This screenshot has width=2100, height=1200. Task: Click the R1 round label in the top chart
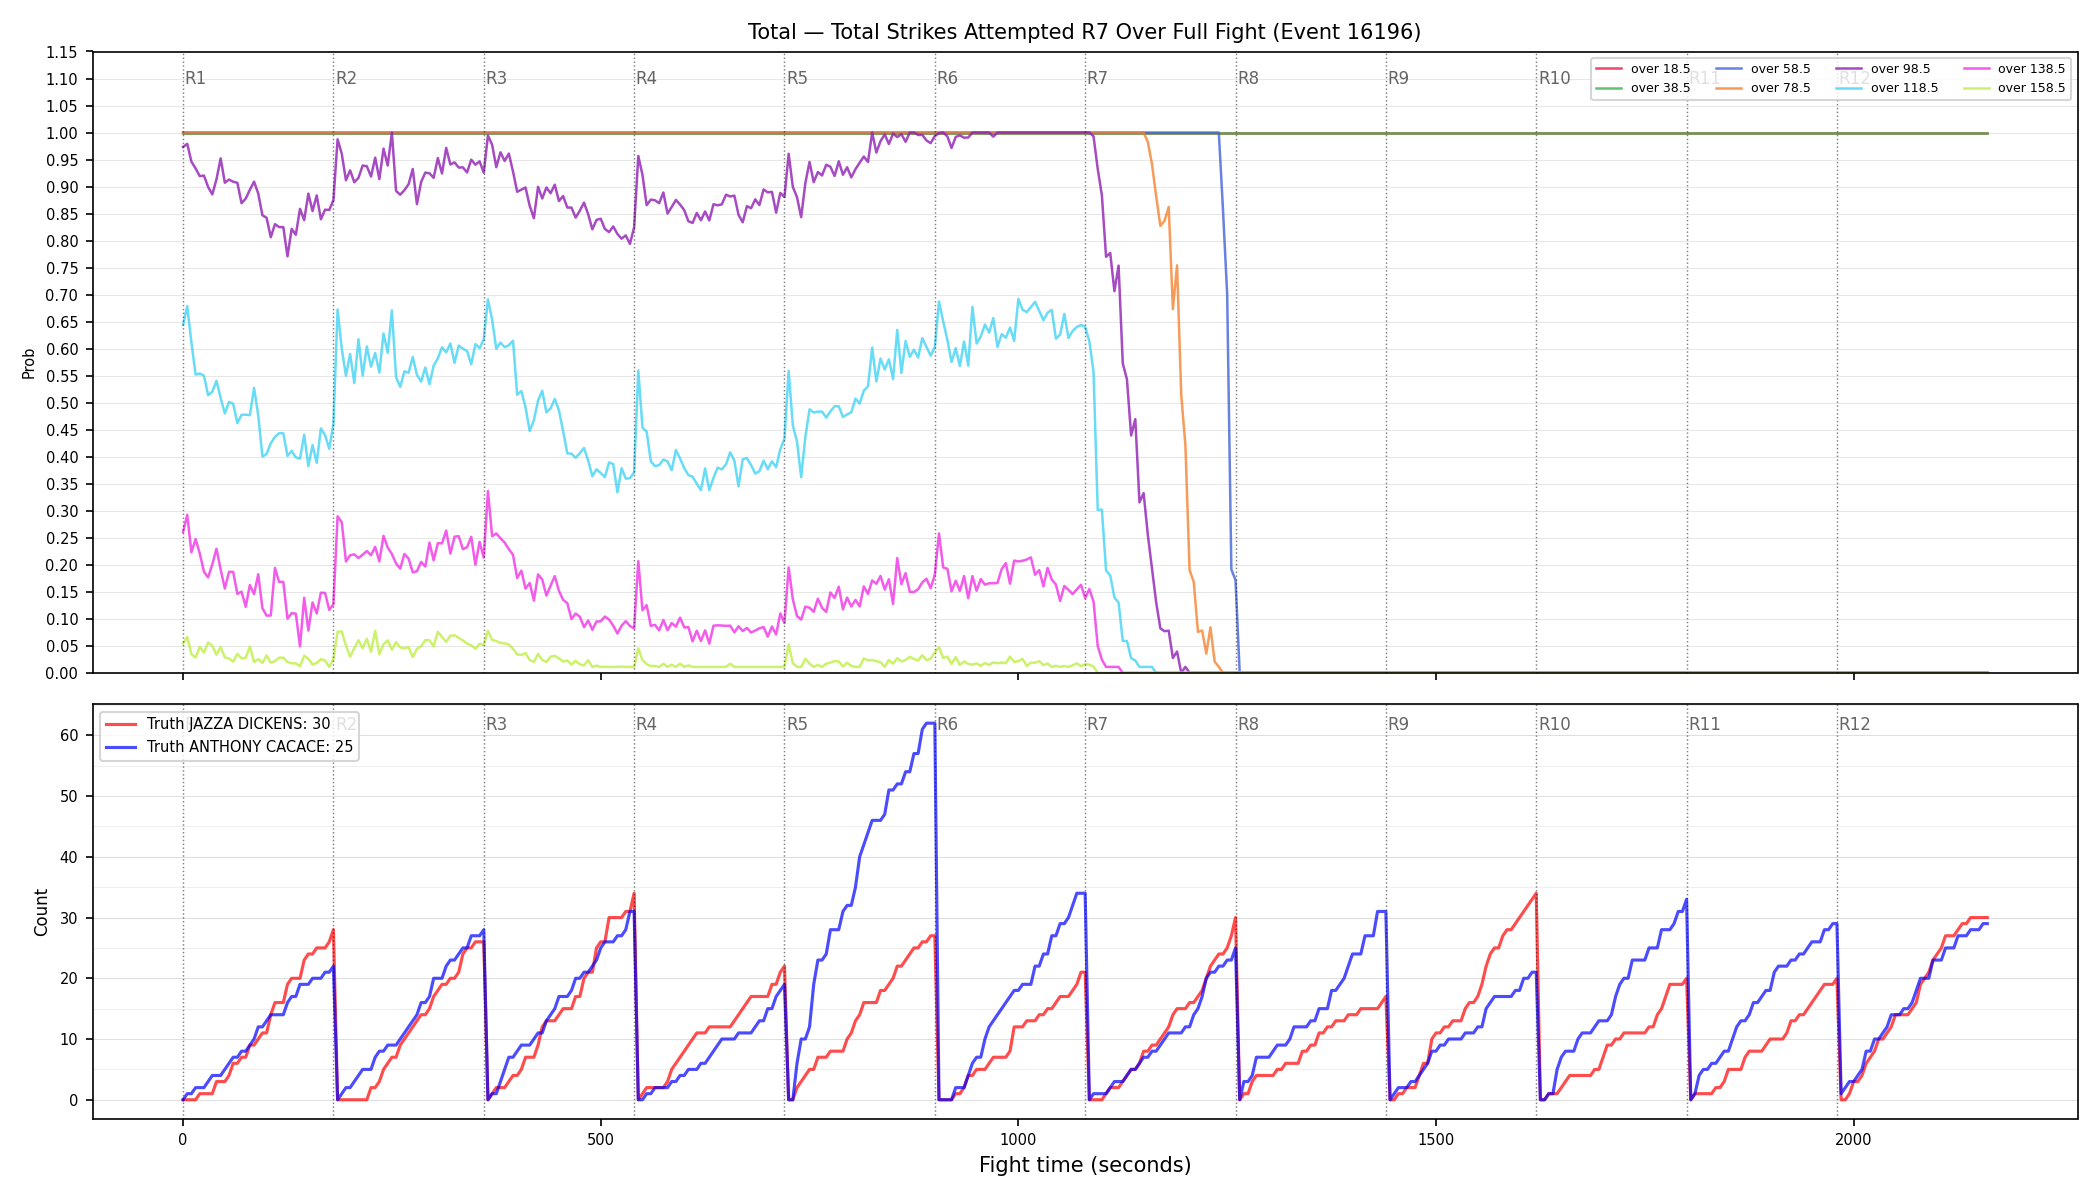click(x=195, y=78)
